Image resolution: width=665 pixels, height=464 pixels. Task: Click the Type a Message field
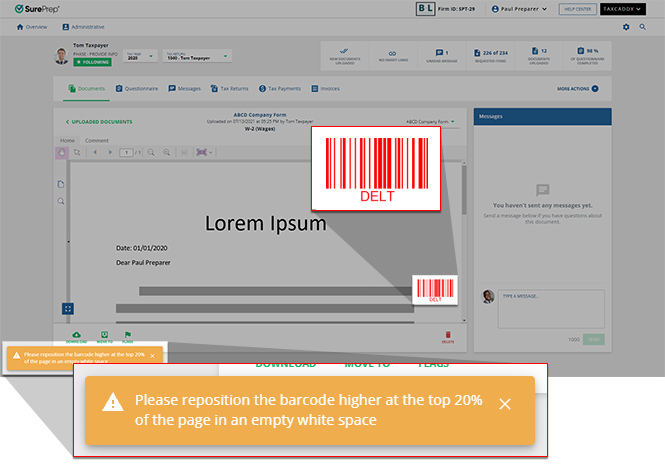click(551, 309)
